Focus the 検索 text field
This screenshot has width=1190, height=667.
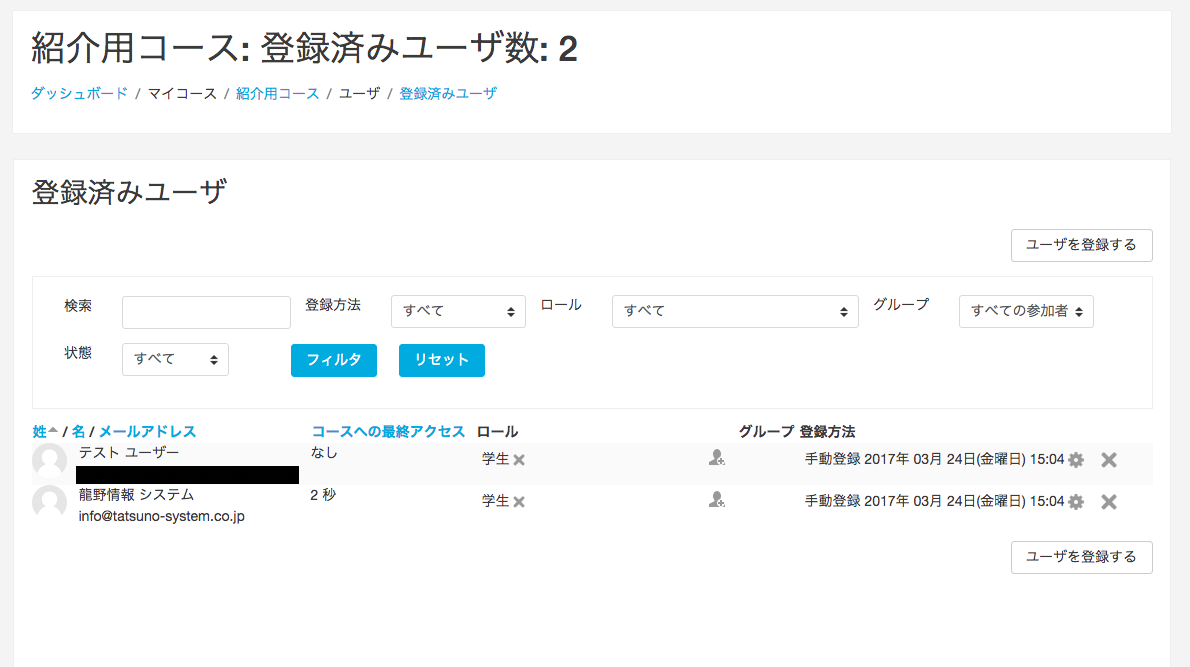click(206, 312)
